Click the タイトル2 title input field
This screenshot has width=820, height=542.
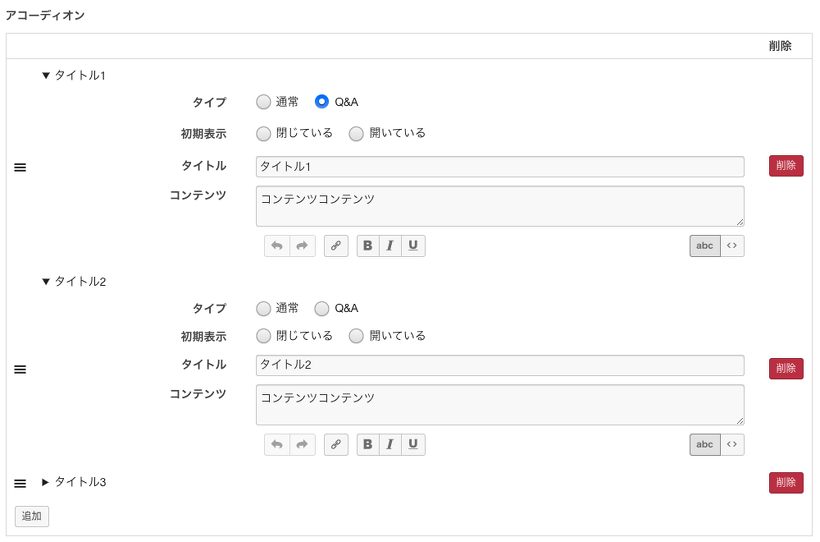[x=499, y=365]
